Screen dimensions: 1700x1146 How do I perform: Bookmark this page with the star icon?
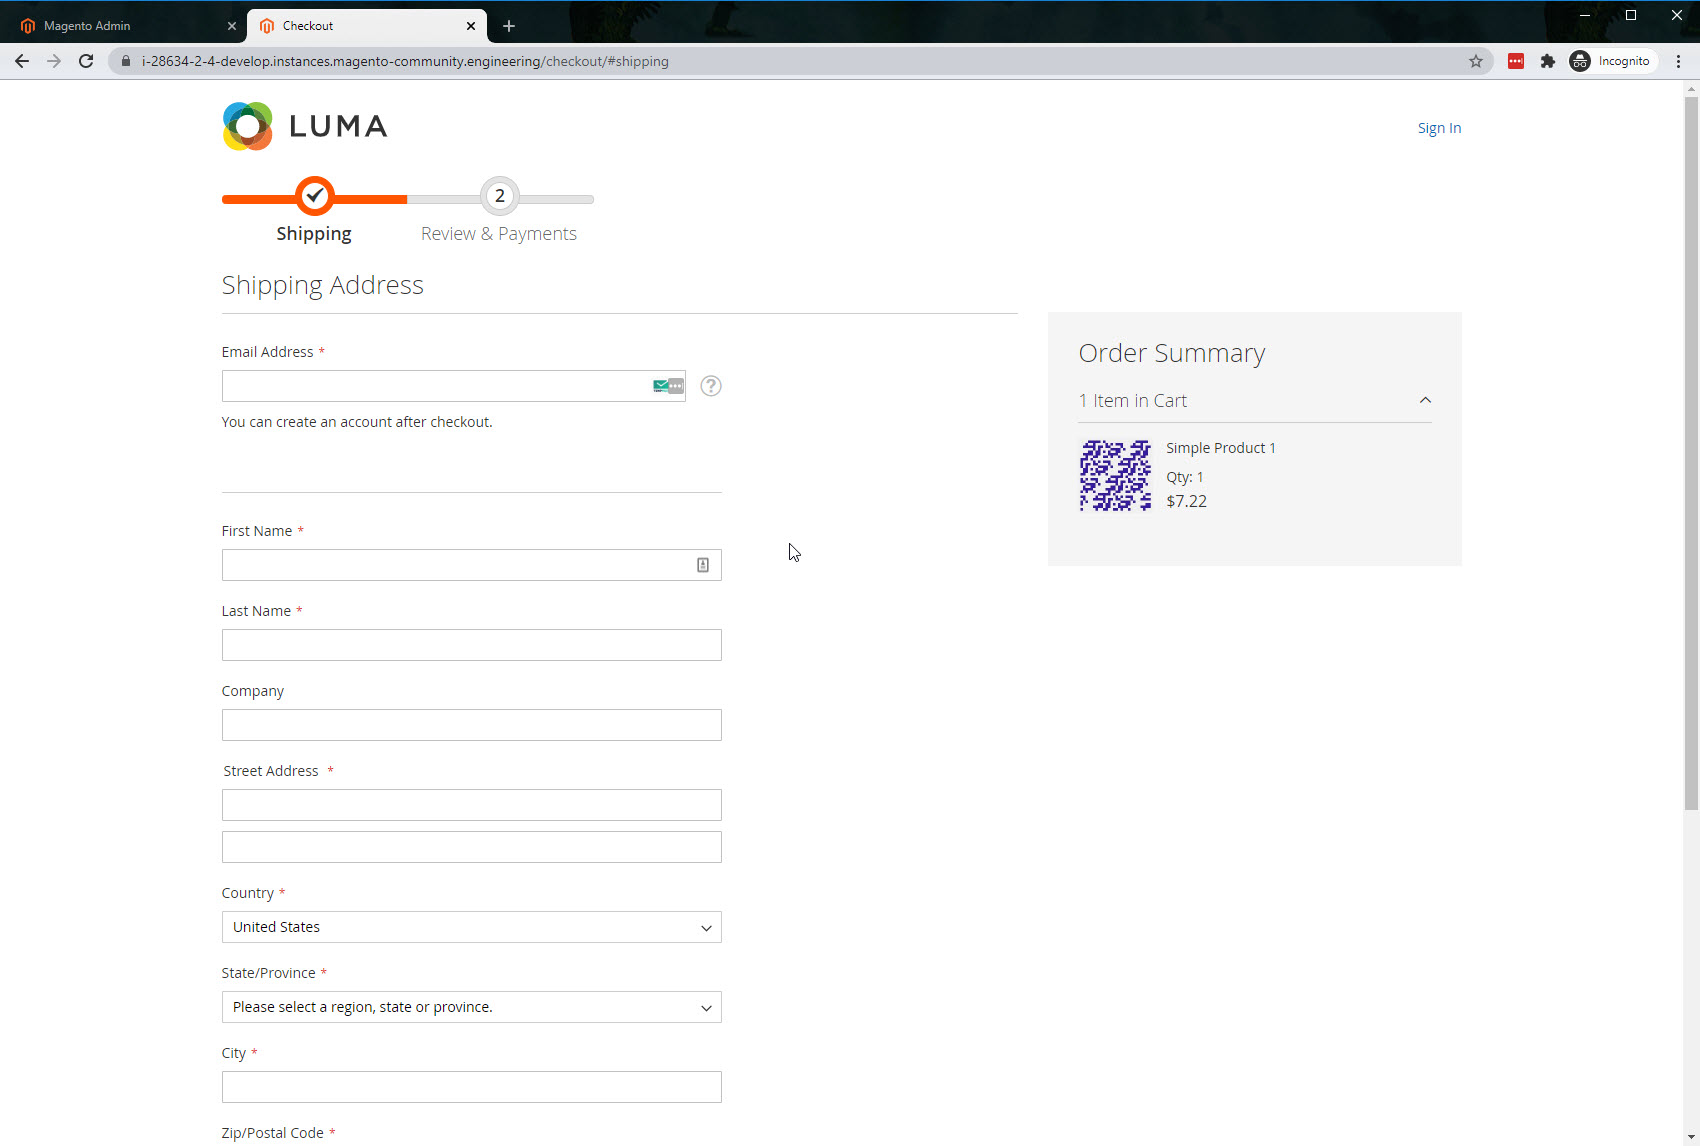1476,61
